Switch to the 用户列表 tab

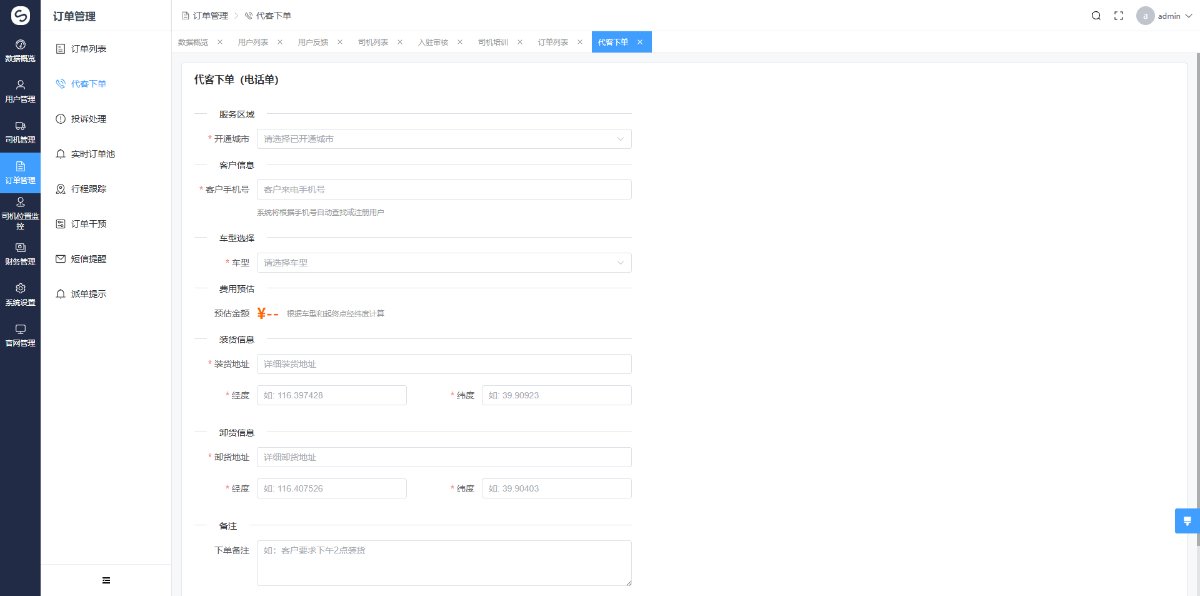(254, 42)
